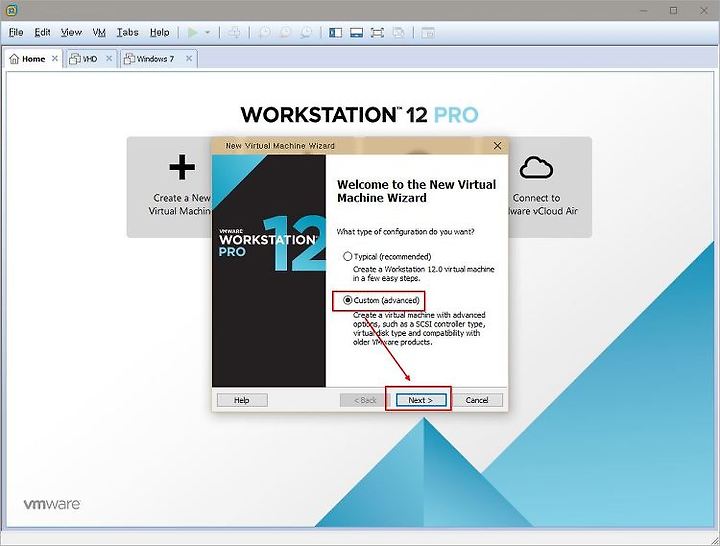Open the View menu

click(x=71, y=33)
